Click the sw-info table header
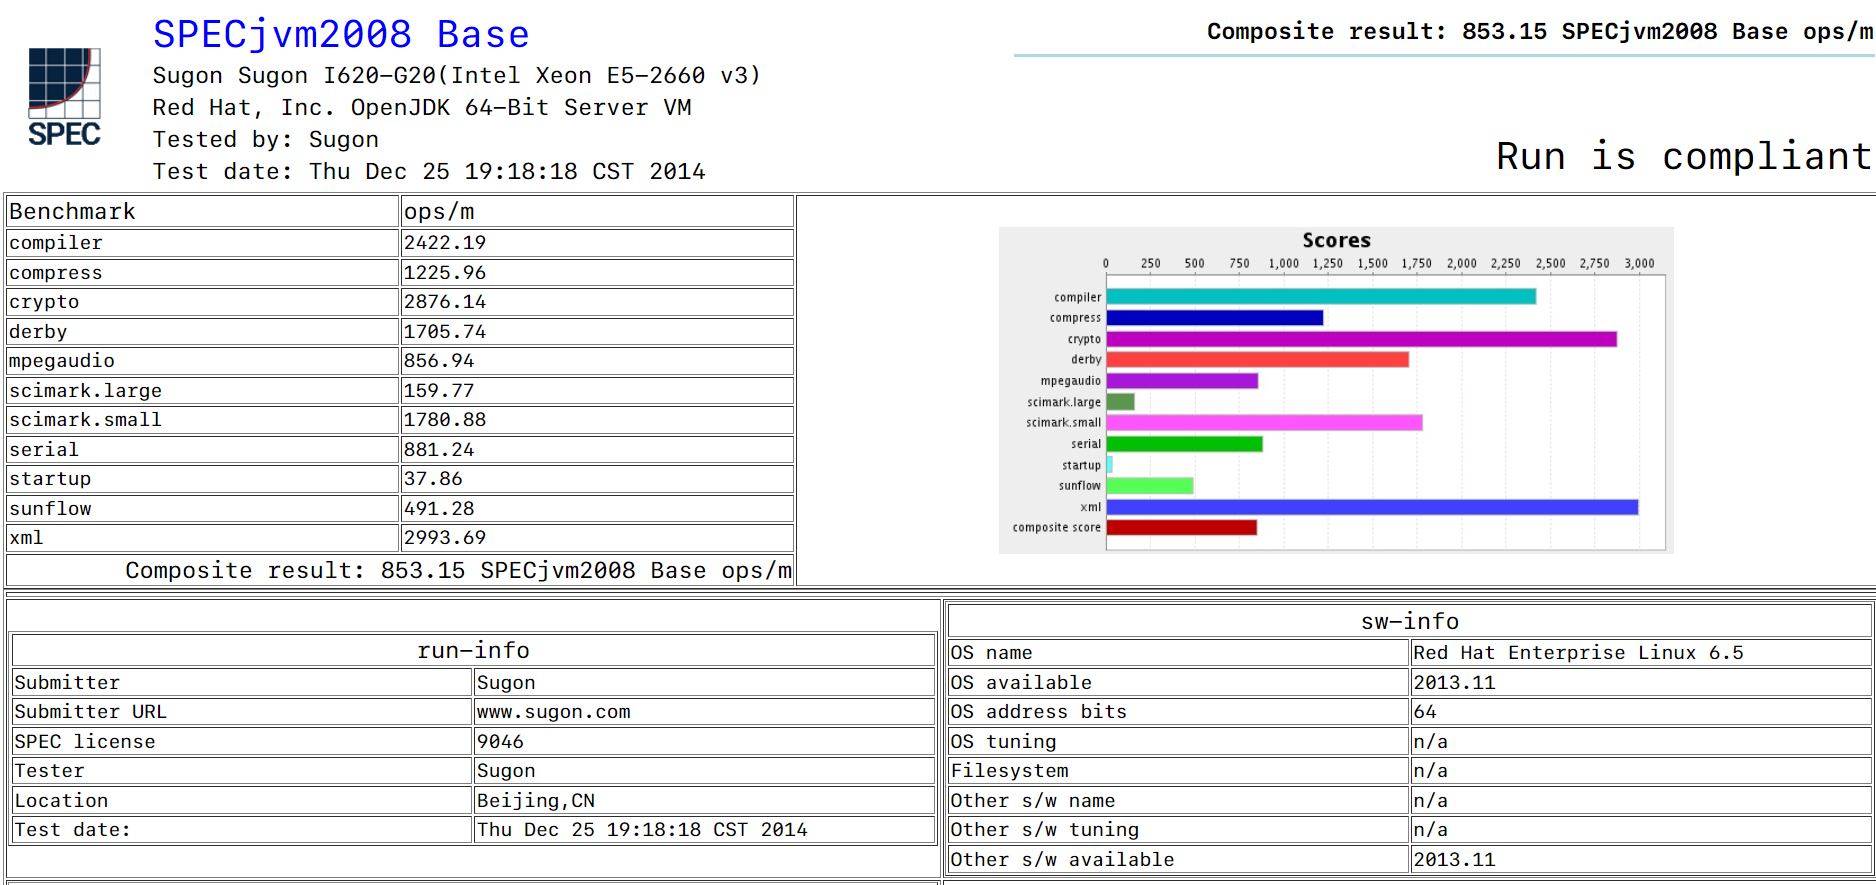The width and height of the screenshot is (1876, 885). click(x=1409, y=621)
